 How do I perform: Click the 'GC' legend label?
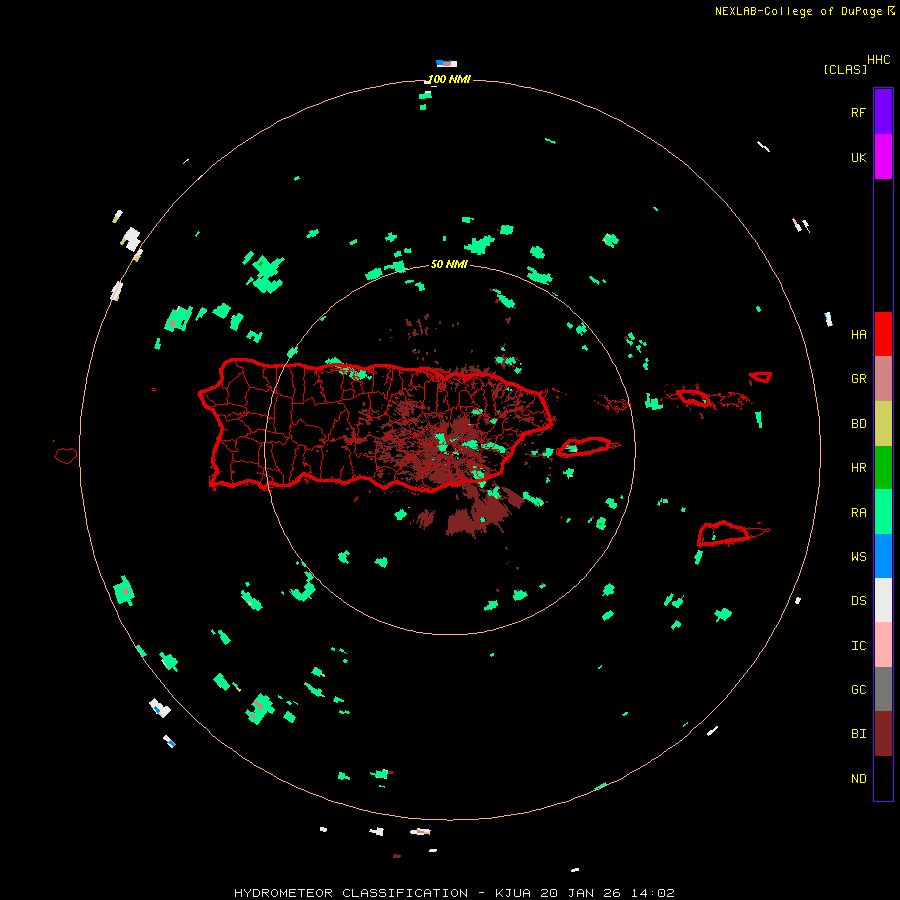pyautogui.click(x=858, y=690)
